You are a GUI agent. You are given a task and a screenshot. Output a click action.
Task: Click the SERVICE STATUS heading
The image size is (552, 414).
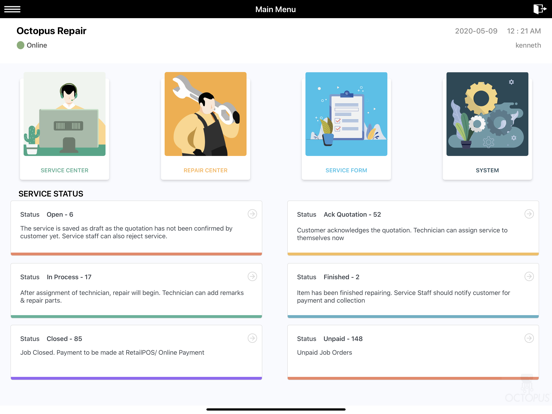51,194
